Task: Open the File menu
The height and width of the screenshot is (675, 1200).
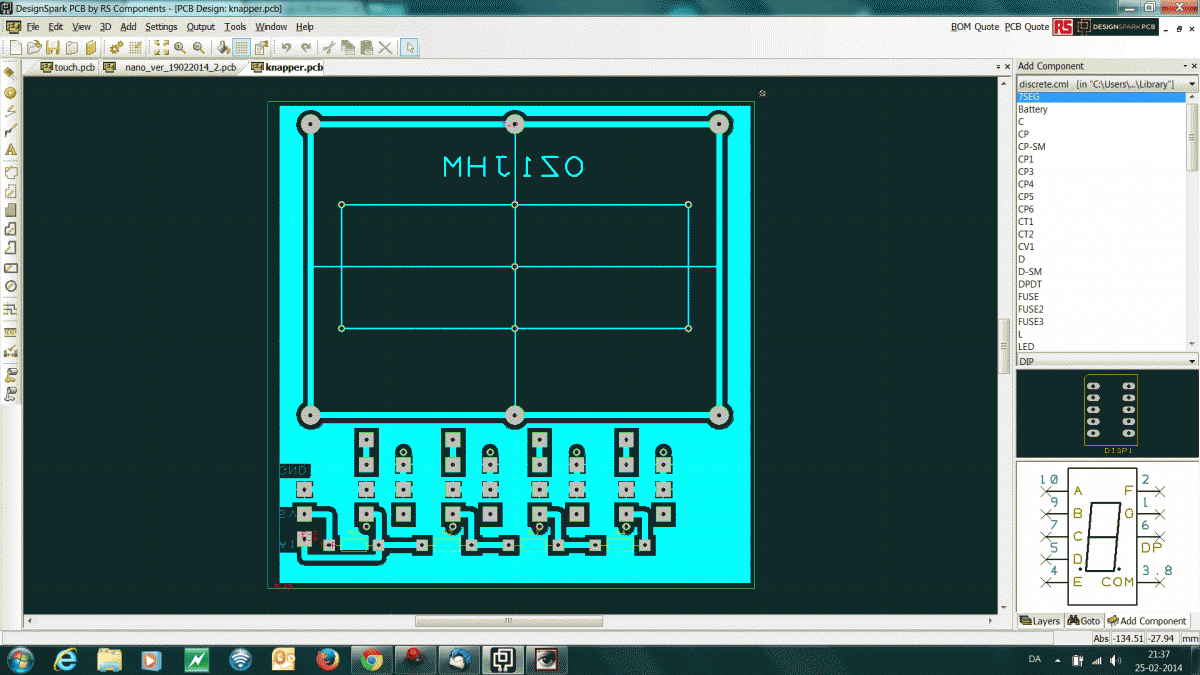Action: click(33, 27)
